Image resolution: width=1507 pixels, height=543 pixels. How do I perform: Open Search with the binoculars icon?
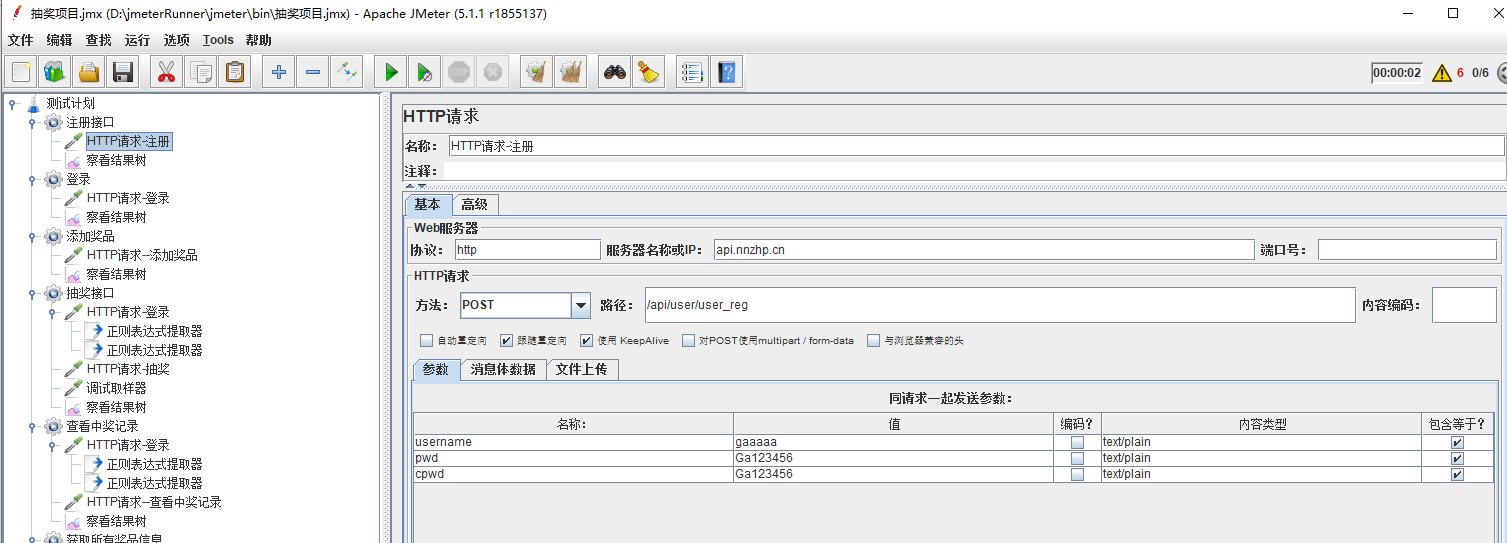point(615,72)
